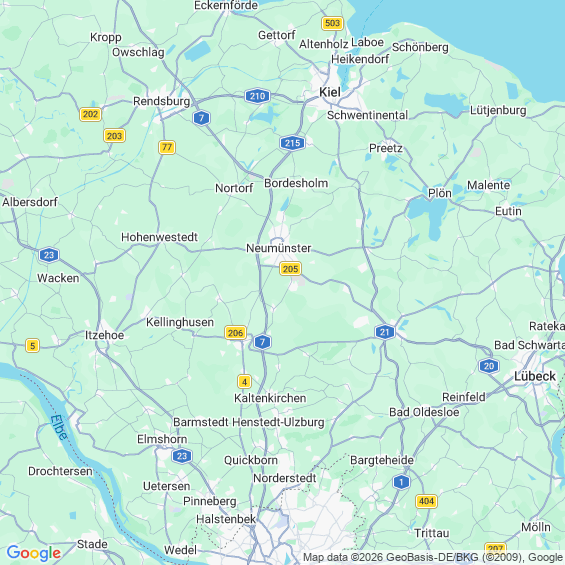This screenshot has width=565, height=565.
Task: Select the B 205 road marker
Action: point(290,269)
